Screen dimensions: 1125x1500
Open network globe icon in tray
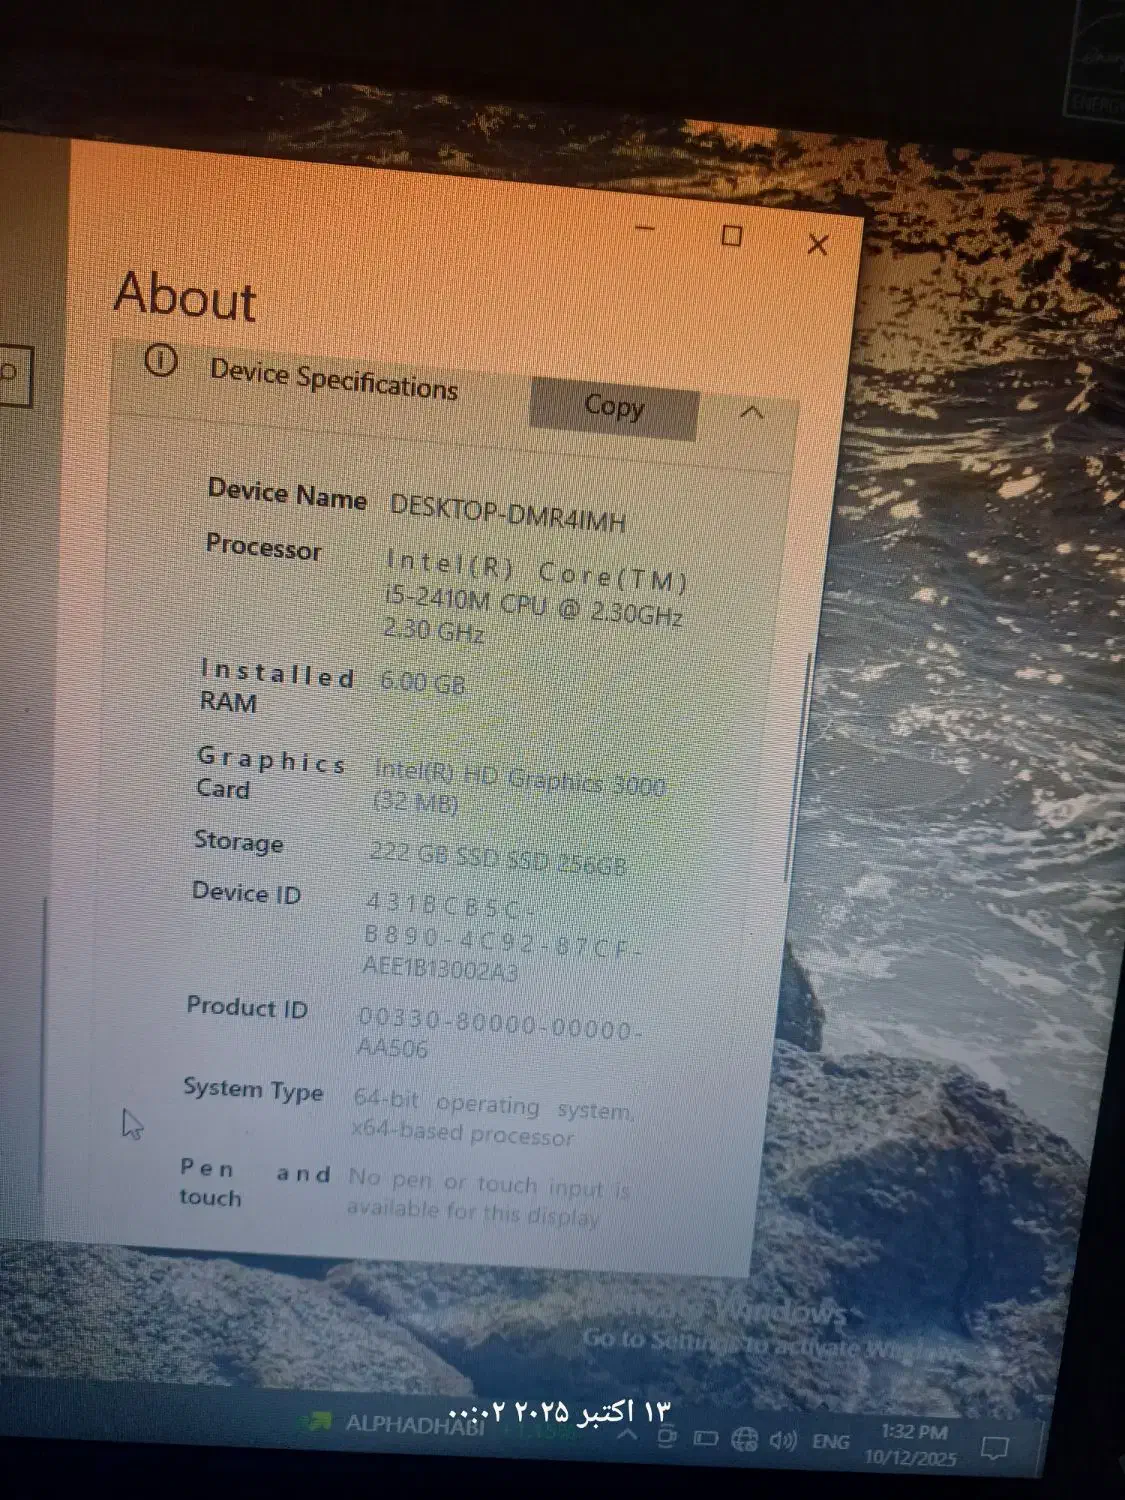pyautogui.click(x=744, y=1439)
